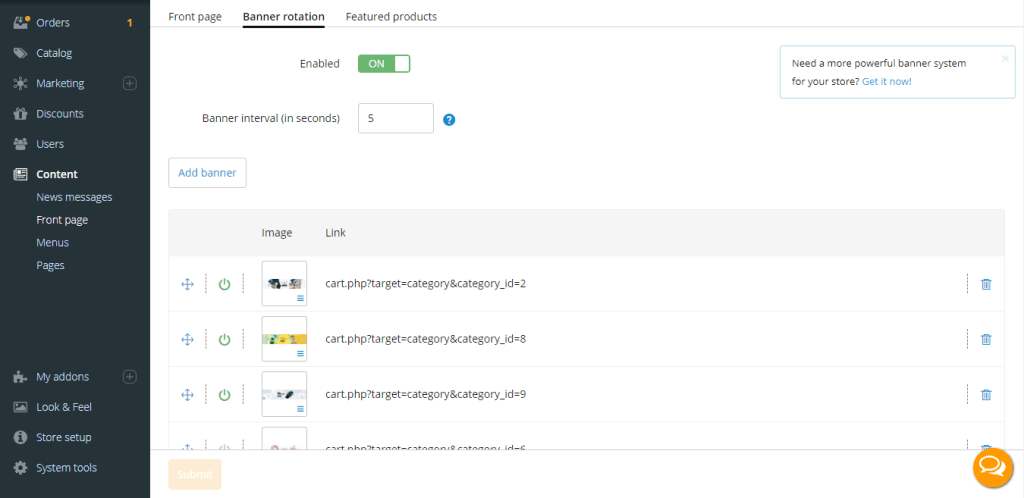
Task: Switch to the Front page tab
Action: click(195, 16)
